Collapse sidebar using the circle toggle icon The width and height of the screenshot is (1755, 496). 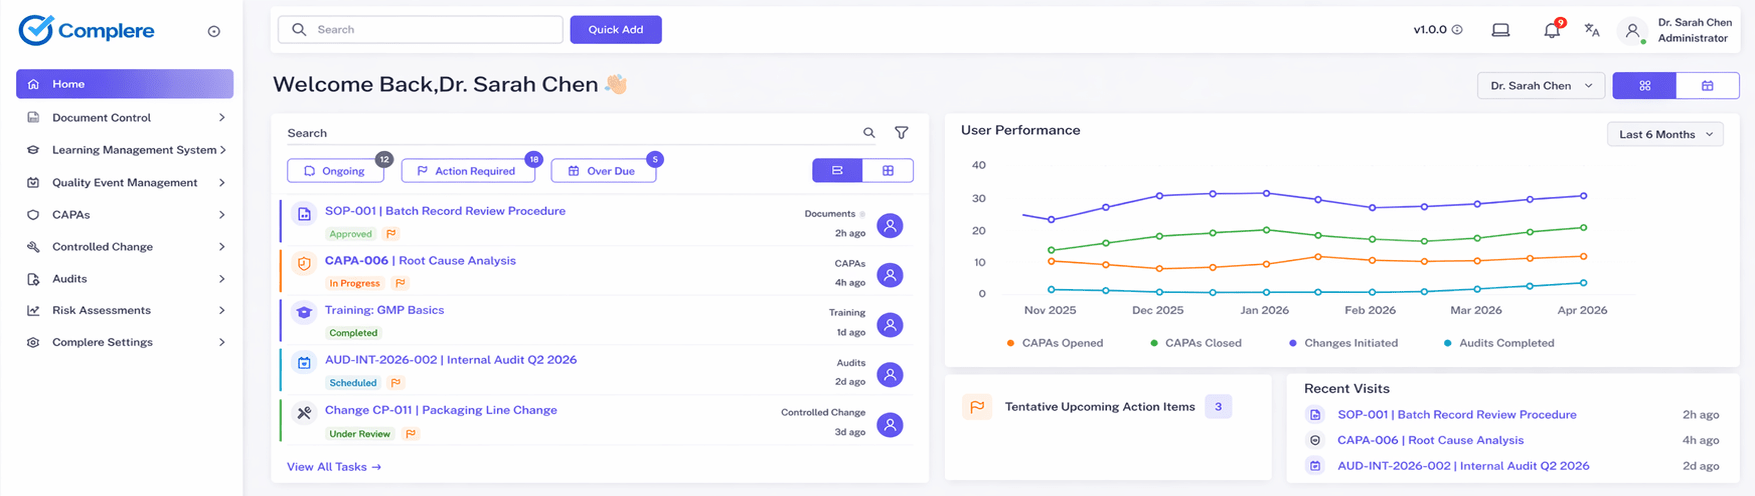(214, 31)
